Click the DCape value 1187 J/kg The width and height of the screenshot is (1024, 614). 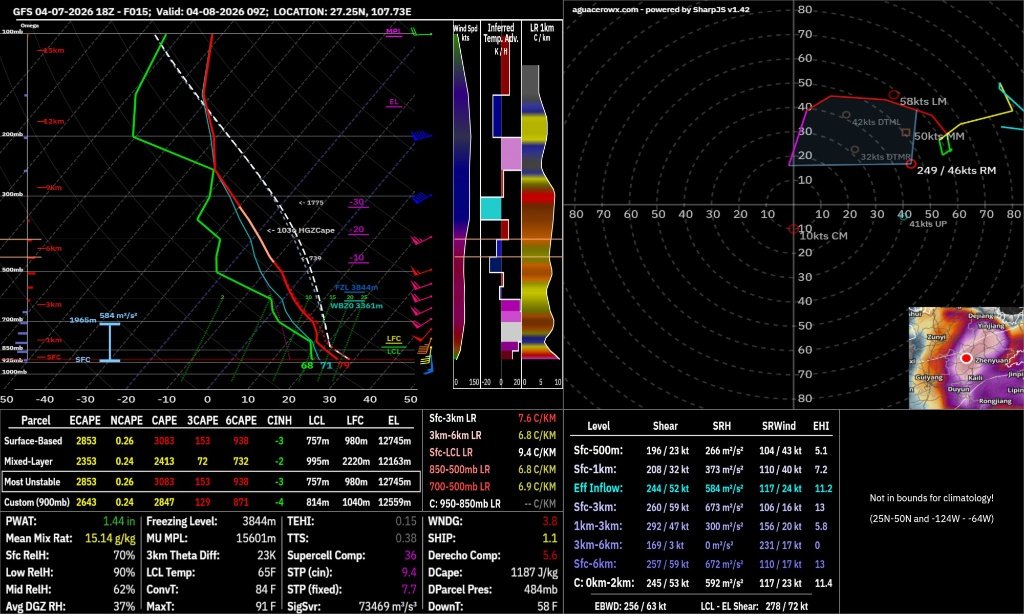pos(534,572)
